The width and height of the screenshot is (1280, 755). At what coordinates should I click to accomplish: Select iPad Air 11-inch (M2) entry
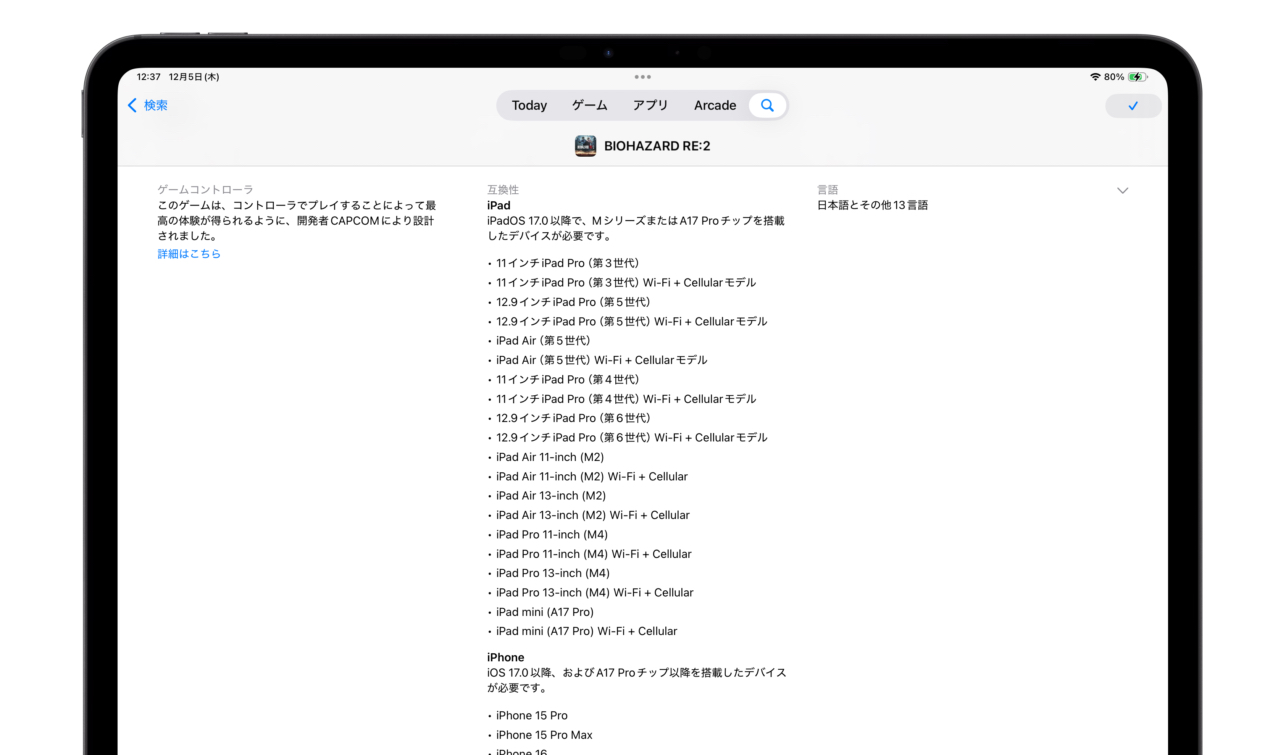tap(550, 457)
